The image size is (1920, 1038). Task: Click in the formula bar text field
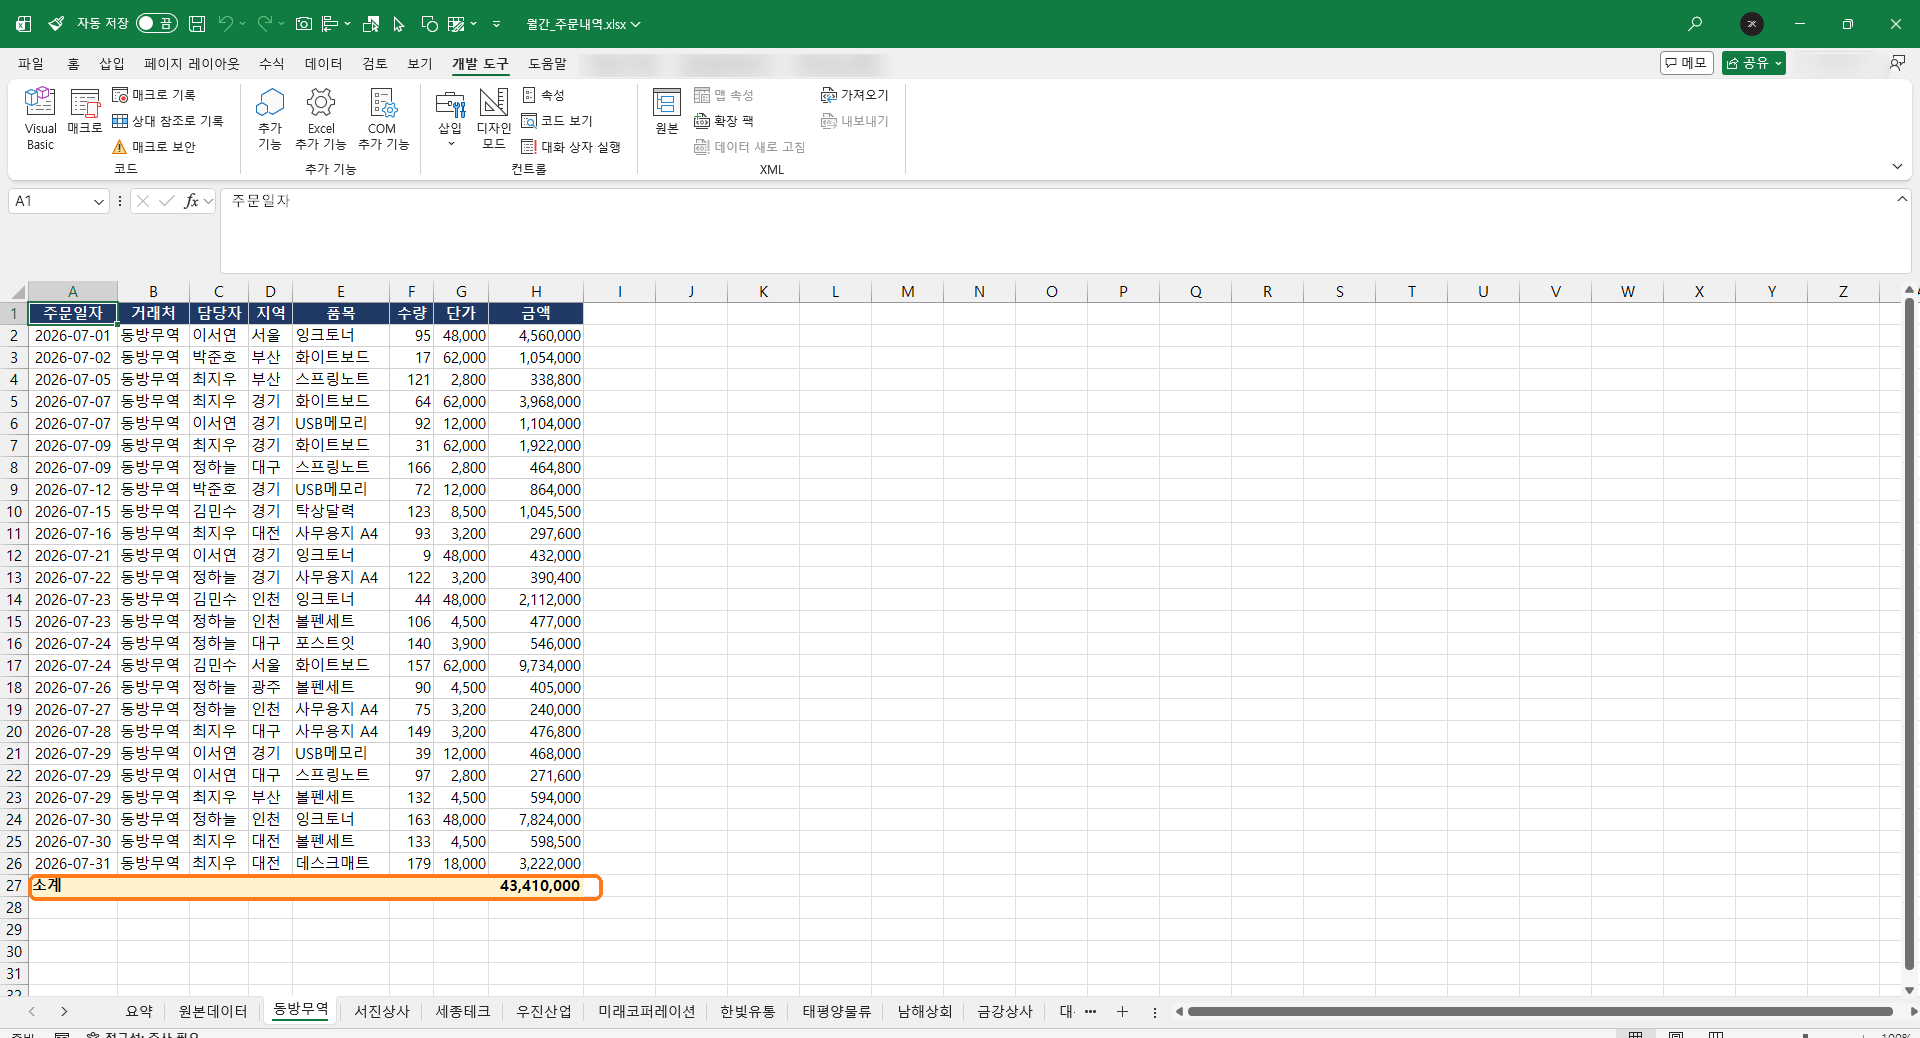[x=1060, y=230]
